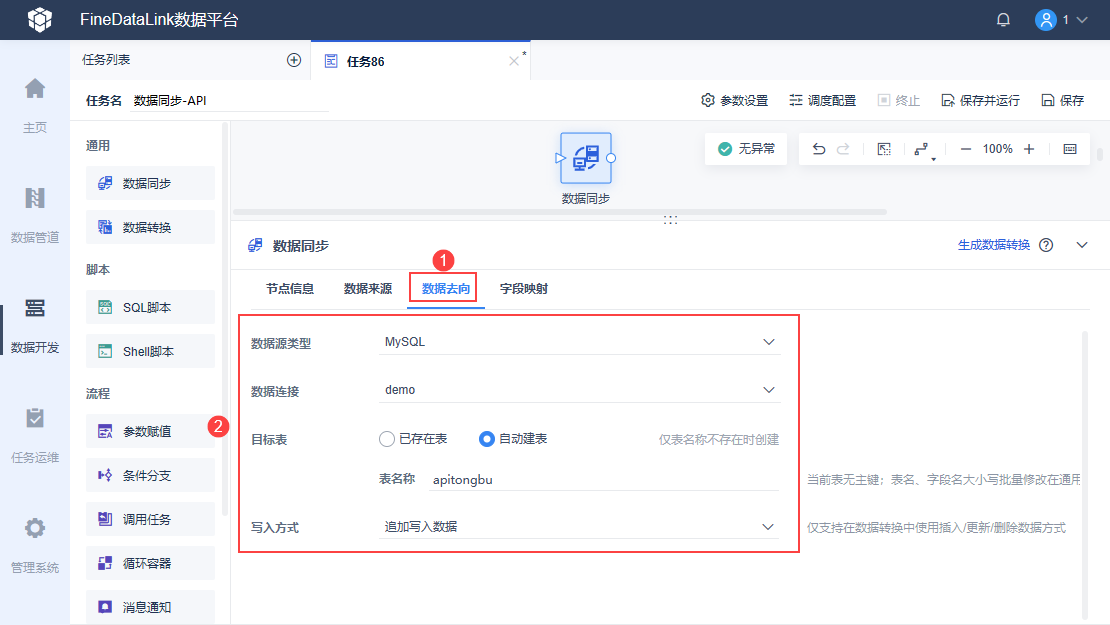The image size is (1110, 625).
Task: Select the 数据同步 node on canvas
Action: click(585, 159)
